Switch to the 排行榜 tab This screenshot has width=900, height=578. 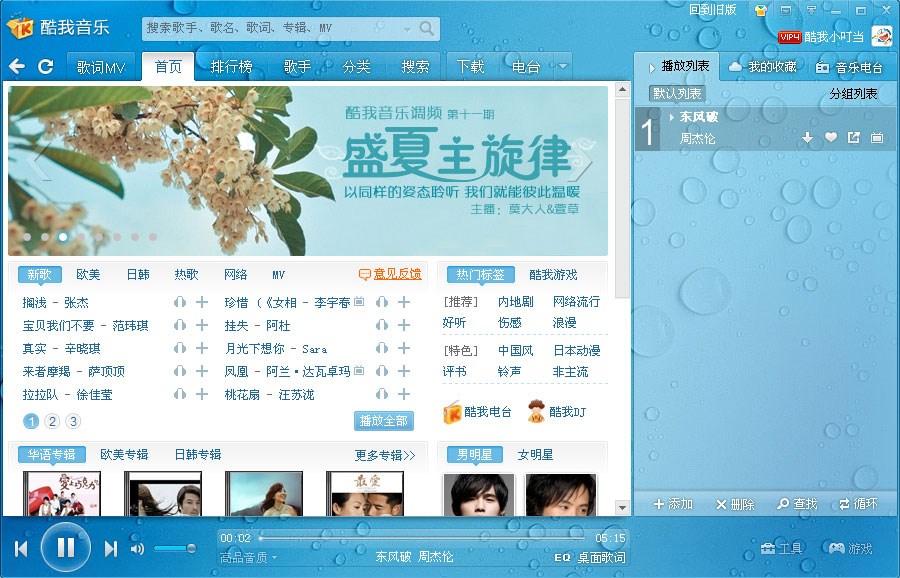[x=231, y=67]
